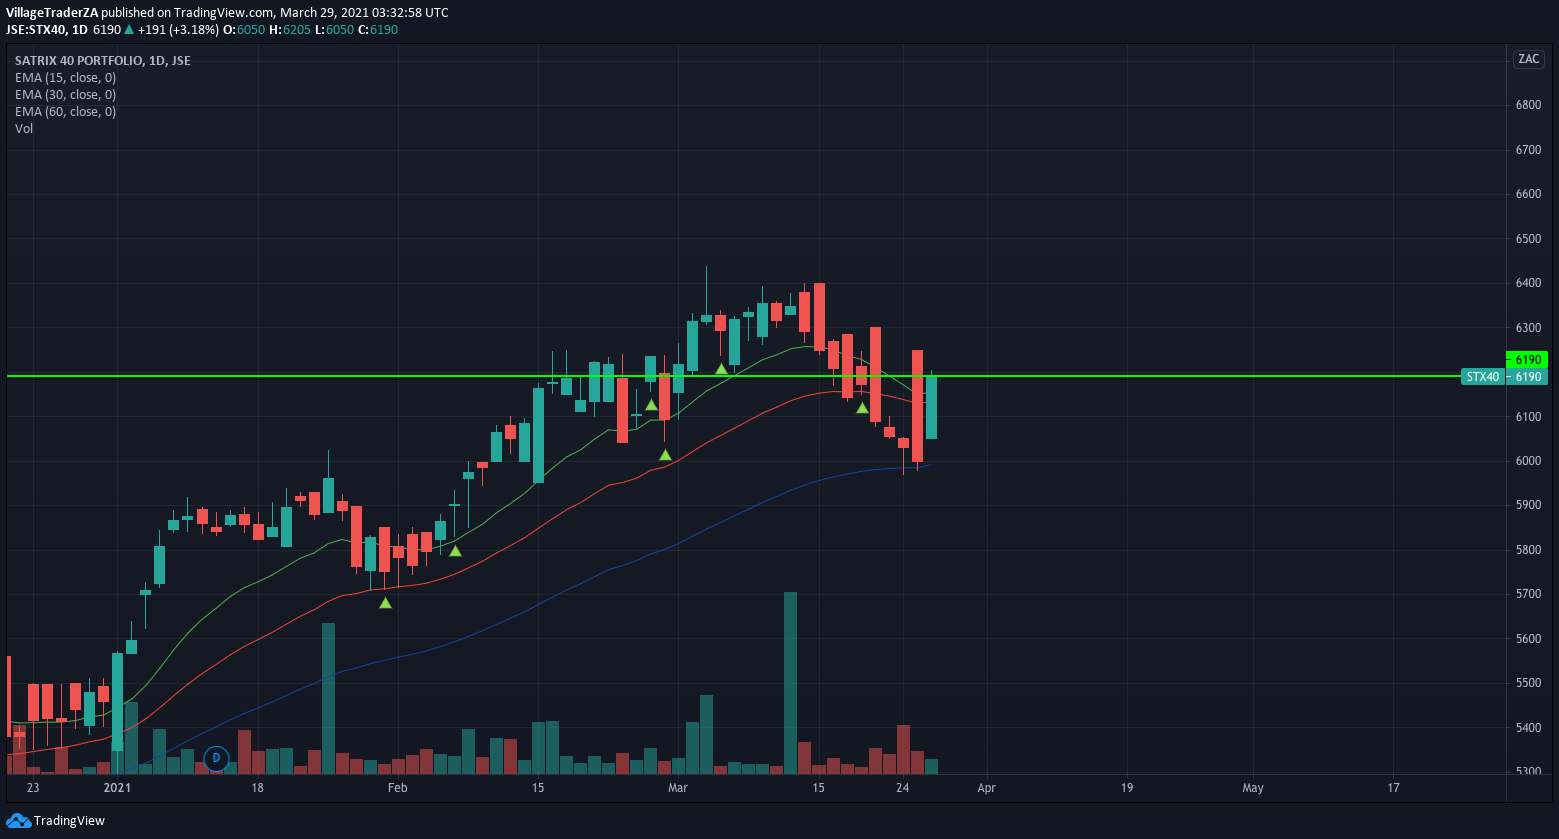Click the STX40 price tag label

point(1481,377)
